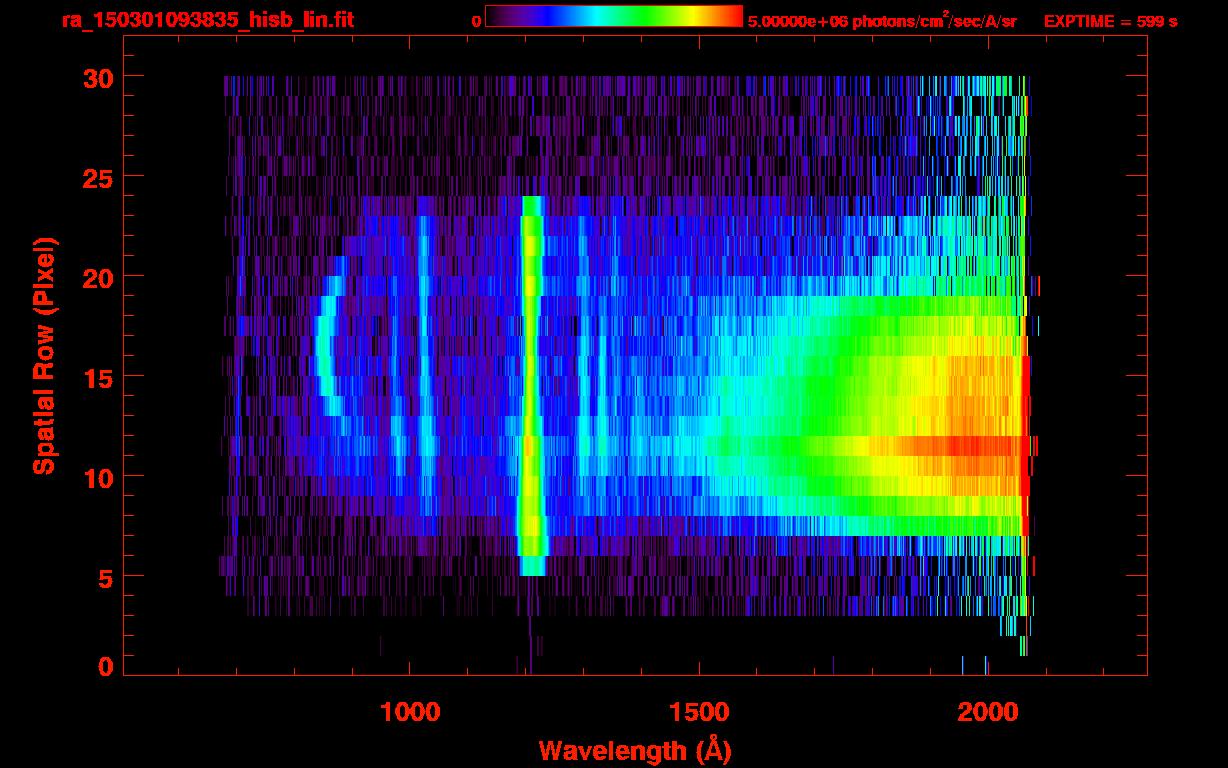
Task: Click the x-axis tick label 1500
Action: [x=699, y=712]
